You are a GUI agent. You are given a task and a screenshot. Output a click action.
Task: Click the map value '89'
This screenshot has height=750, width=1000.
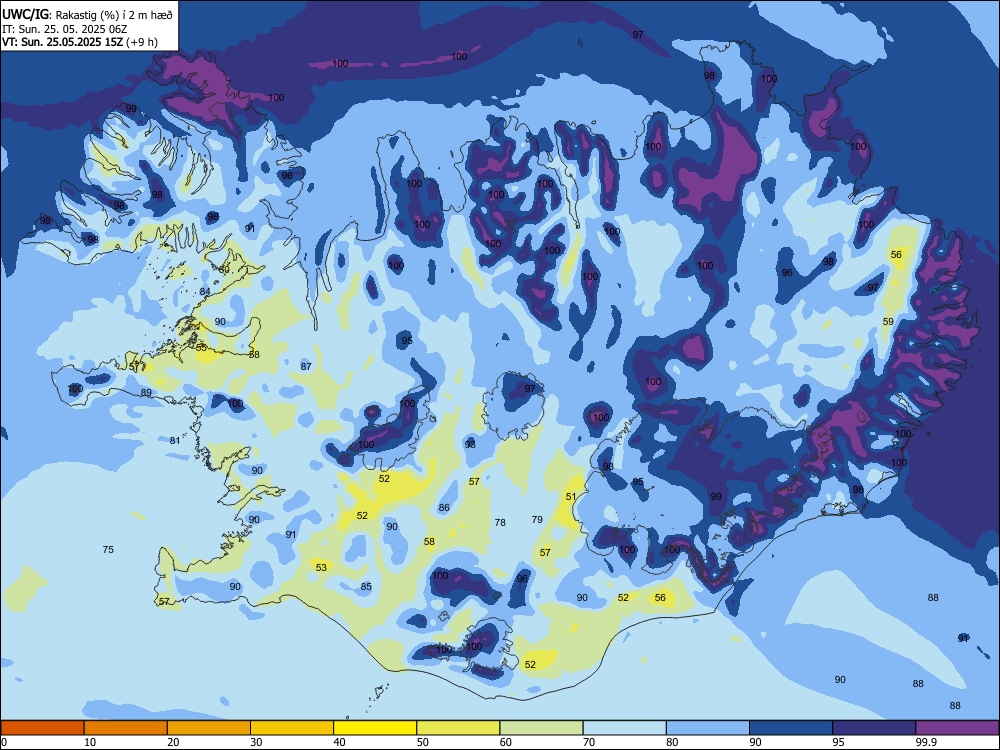tap(146, 392)
